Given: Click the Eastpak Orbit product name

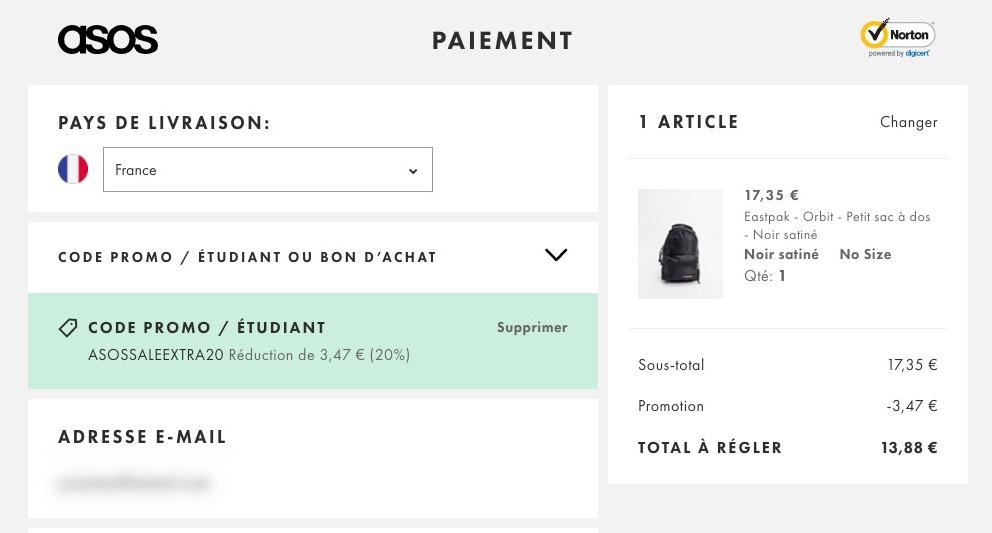Looking at the screenshot, I should [837, 225].
